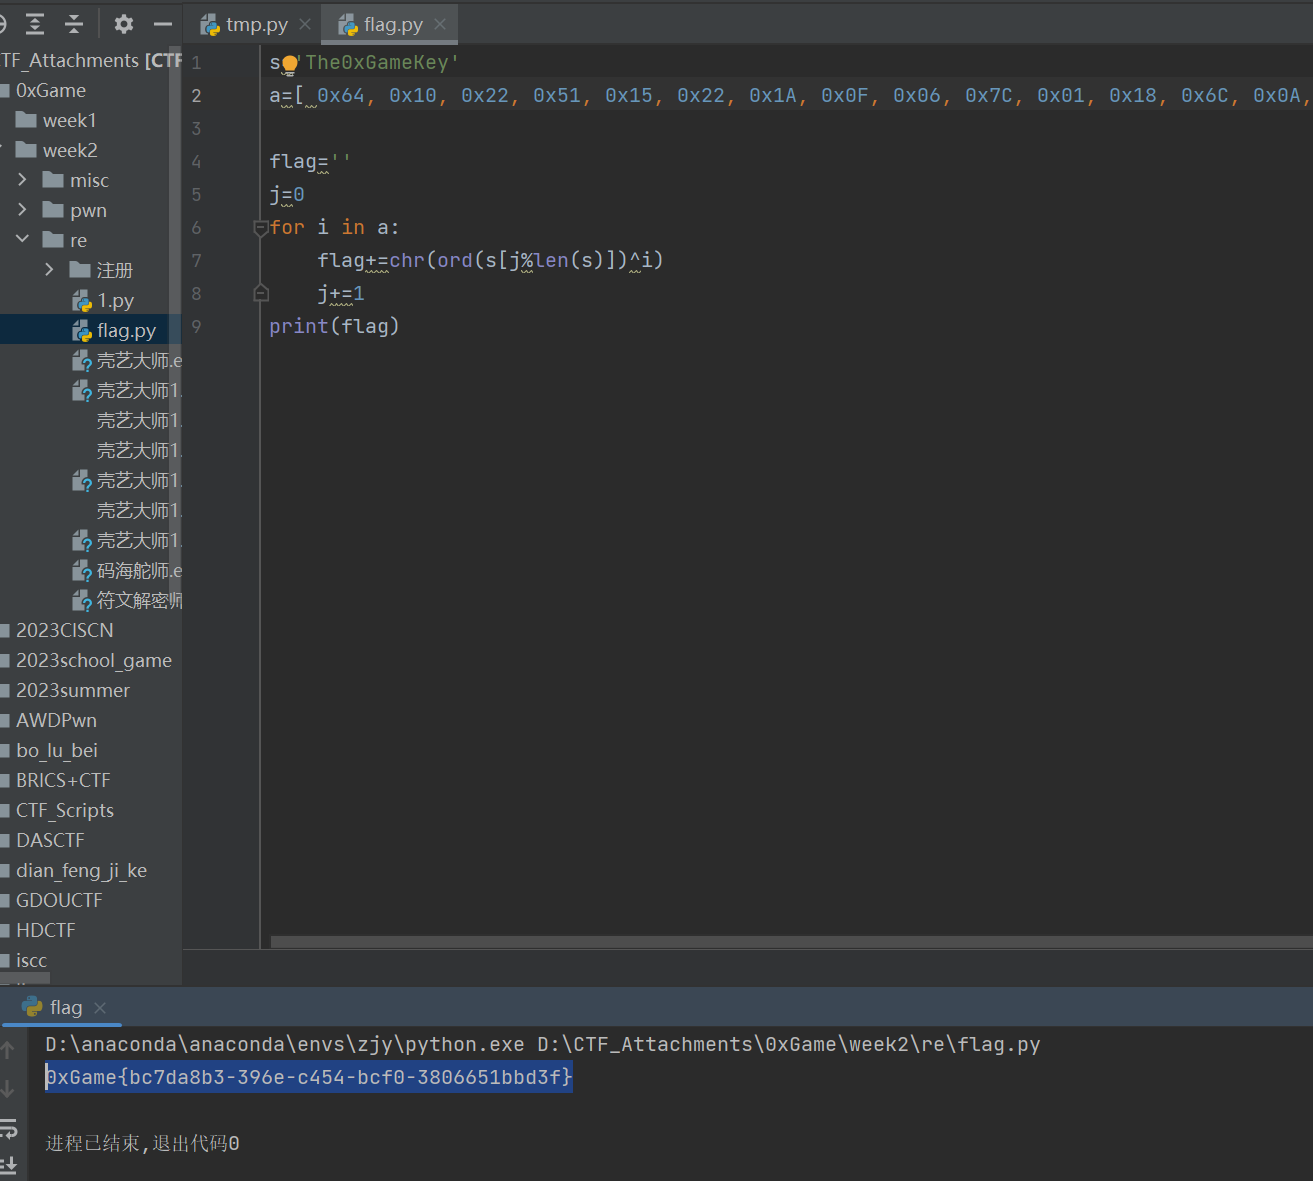This screenshot has height=1181, width=1313.
Task: Hide the project tool window with minus icon
Action: [x=163, y=24]
